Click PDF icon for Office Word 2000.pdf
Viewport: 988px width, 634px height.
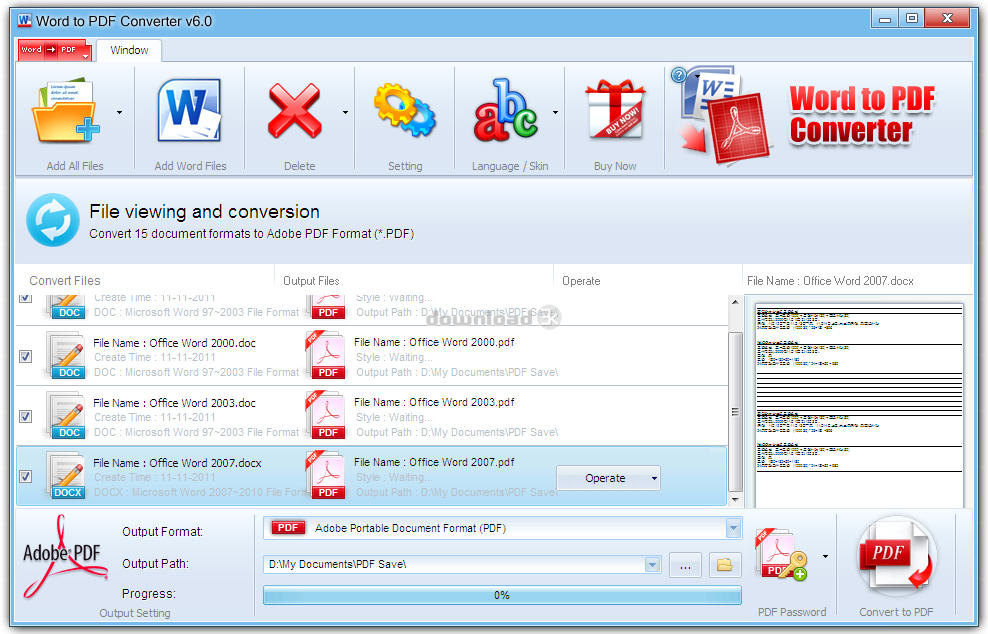tap(326, 355)
